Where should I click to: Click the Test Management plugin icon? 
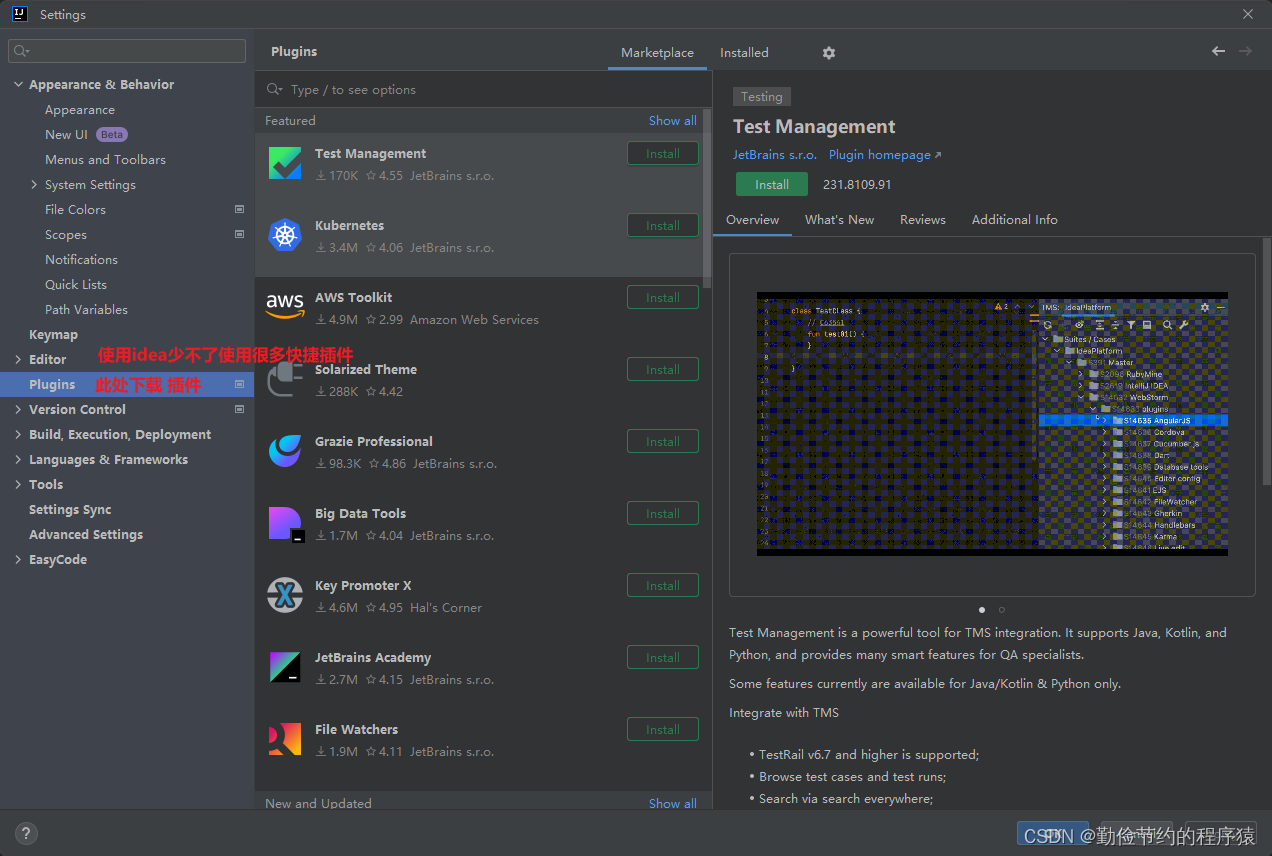[285, 163]
